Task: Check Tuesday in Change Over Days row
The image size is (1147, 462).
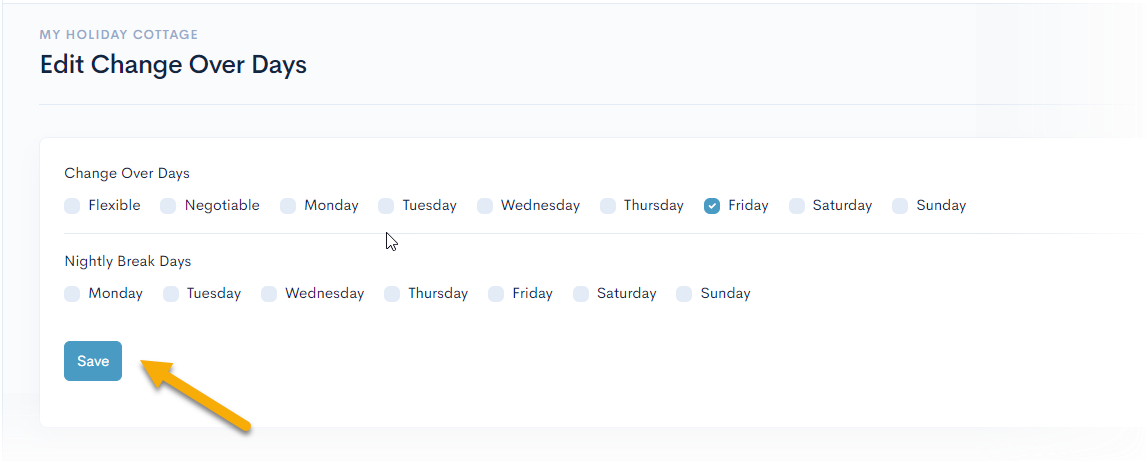Action: [x=386, y=206]
